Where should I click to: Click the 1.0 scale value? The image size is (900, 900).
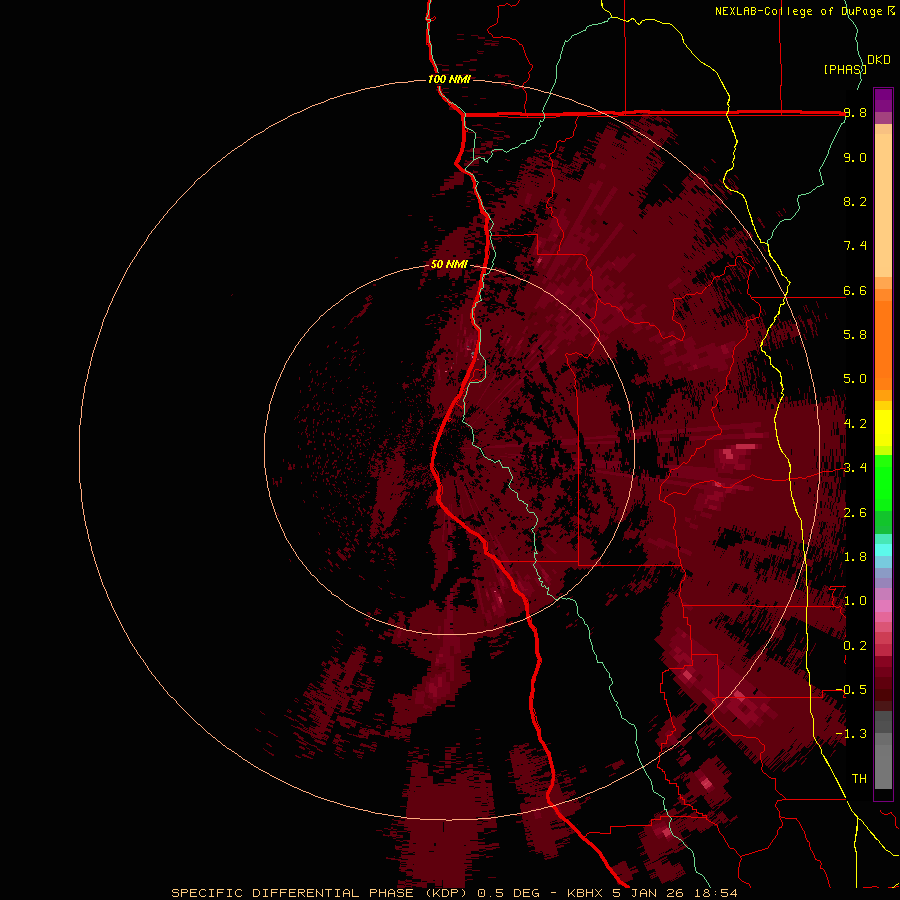855,601
